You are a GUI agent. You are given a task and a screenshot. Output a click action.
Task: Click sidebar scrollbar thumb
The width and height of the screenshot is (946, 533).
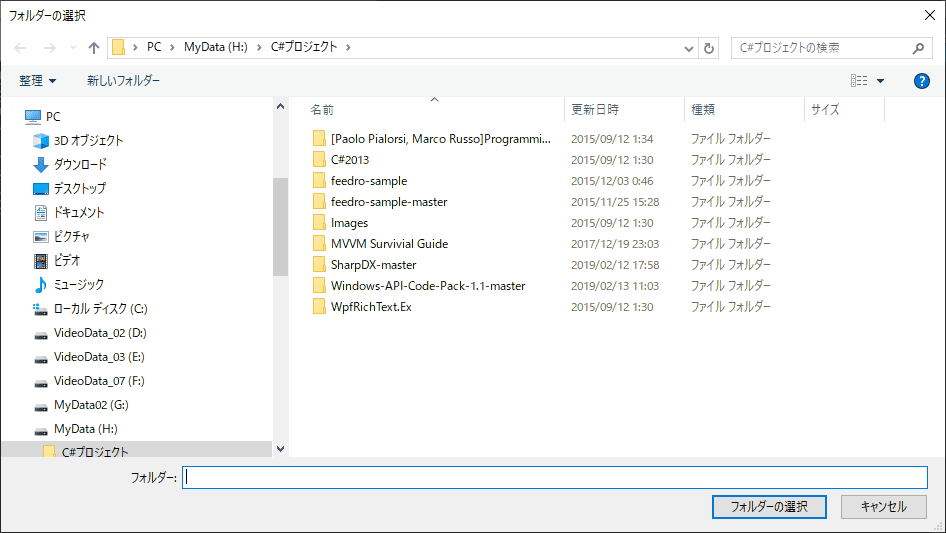pyautogui.click(x=280, y=227)
